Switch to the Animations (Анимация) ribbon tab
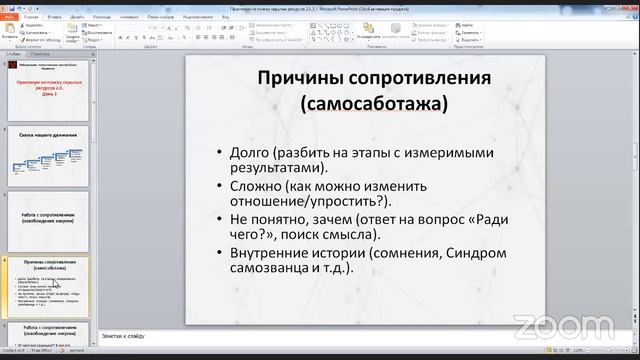The height and width of the screenshot is (360, 640). pyautogui.click(x=129, y=17)
